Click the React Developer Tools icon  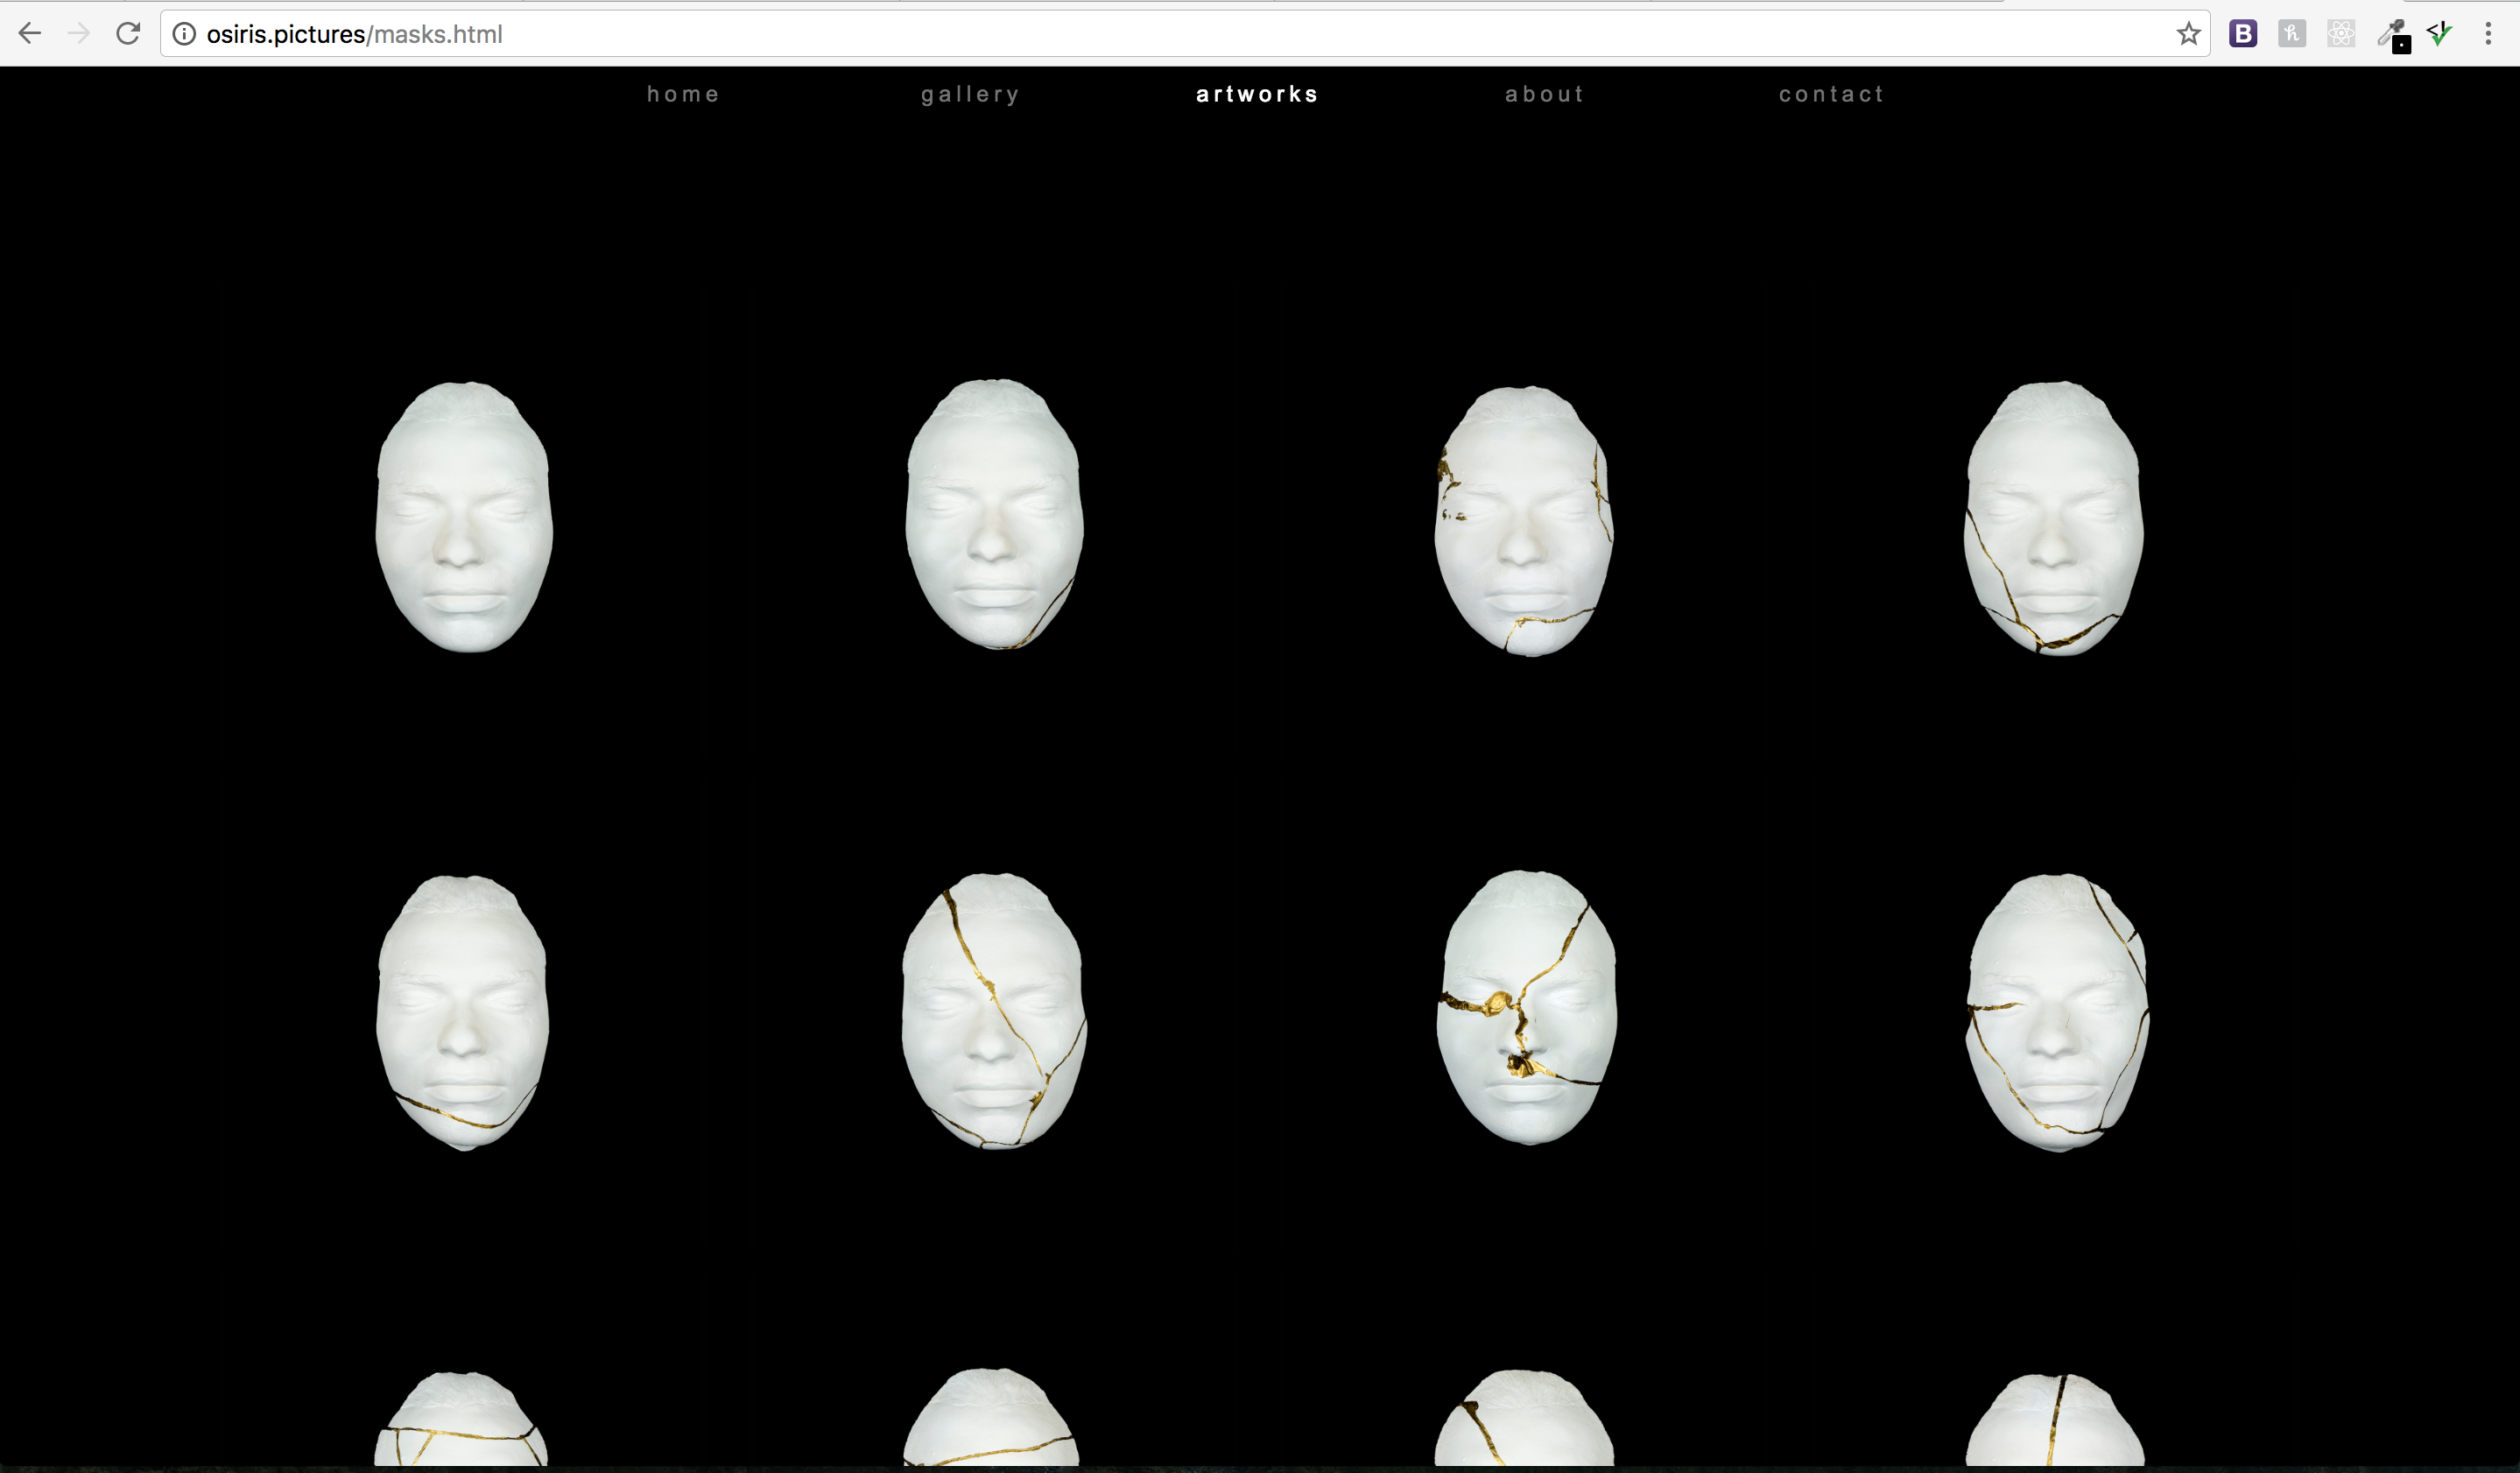(x=2340, y=34)
